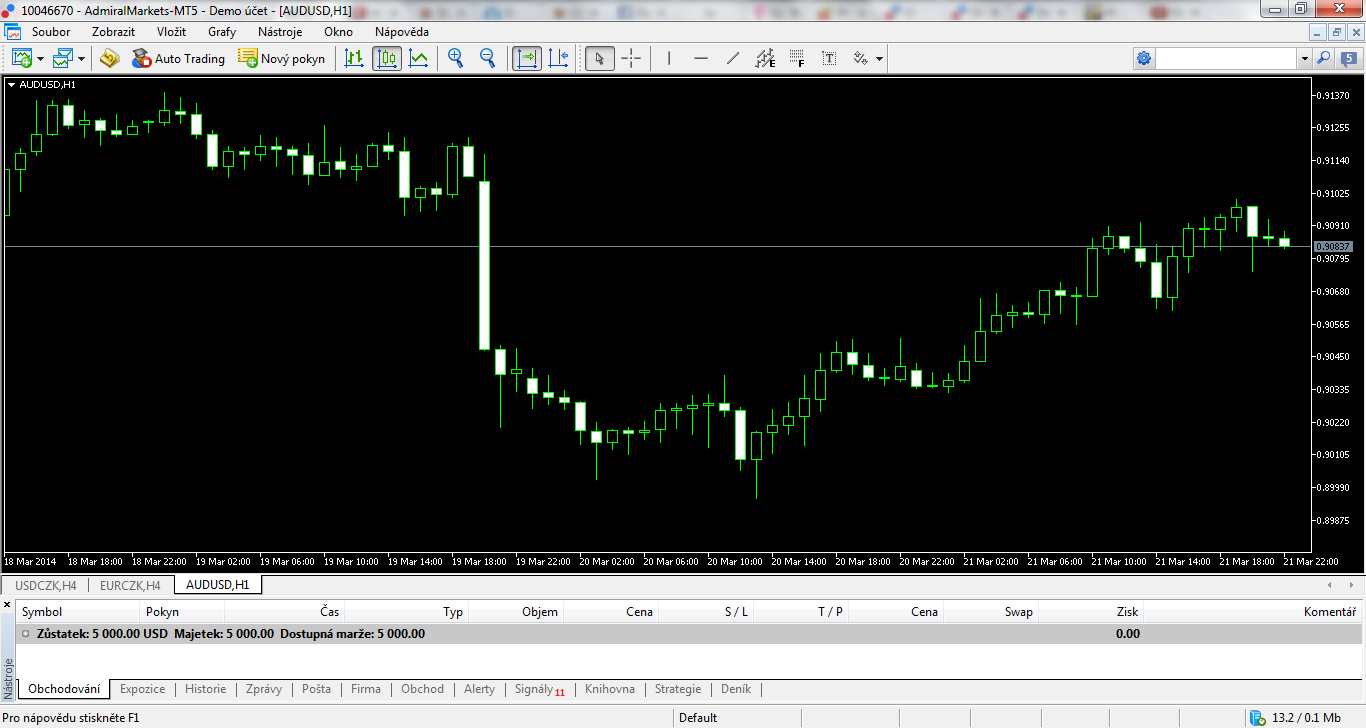This screenshot has height=728, width=1366.
Task: Click in the toolbar search field
Action: pos(1227,59)
